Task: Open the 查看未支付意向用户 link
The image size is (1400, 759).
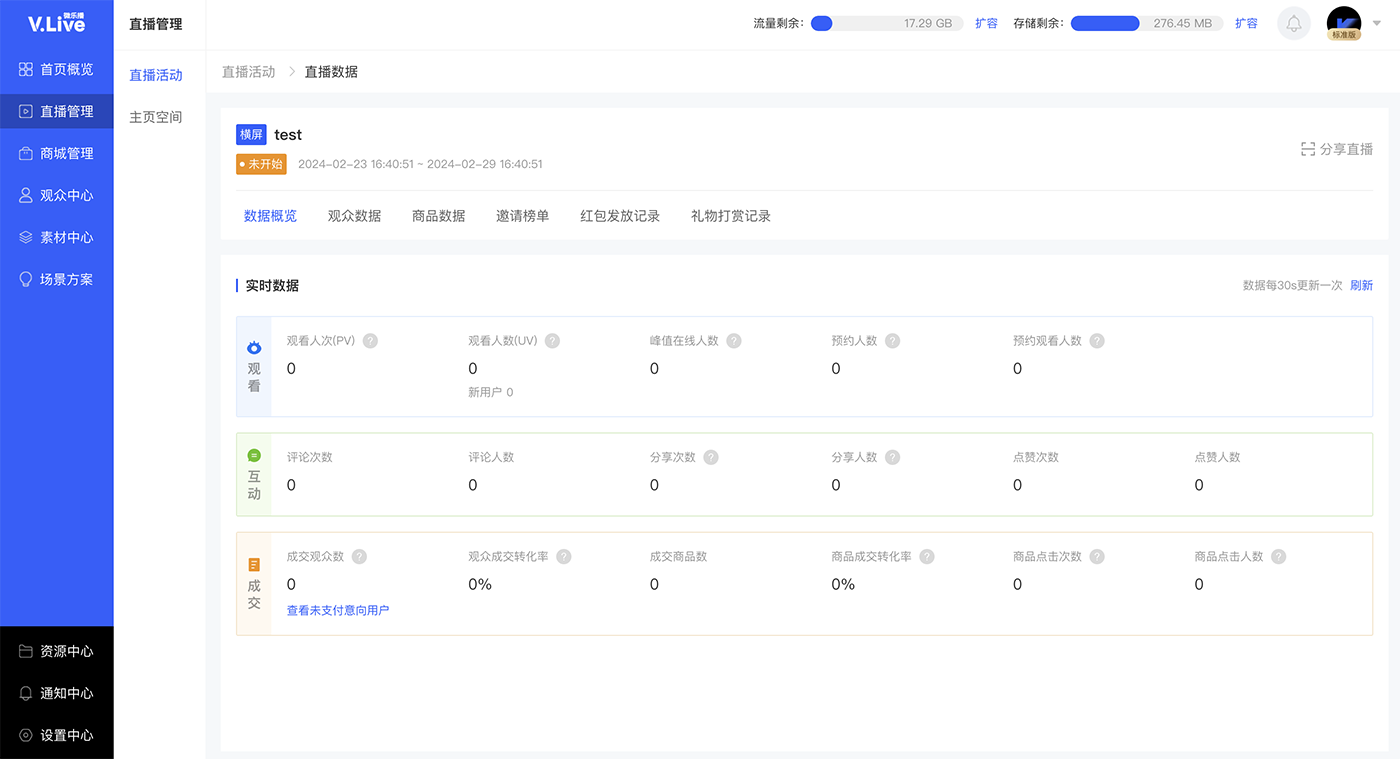Action: click(338, 610)
